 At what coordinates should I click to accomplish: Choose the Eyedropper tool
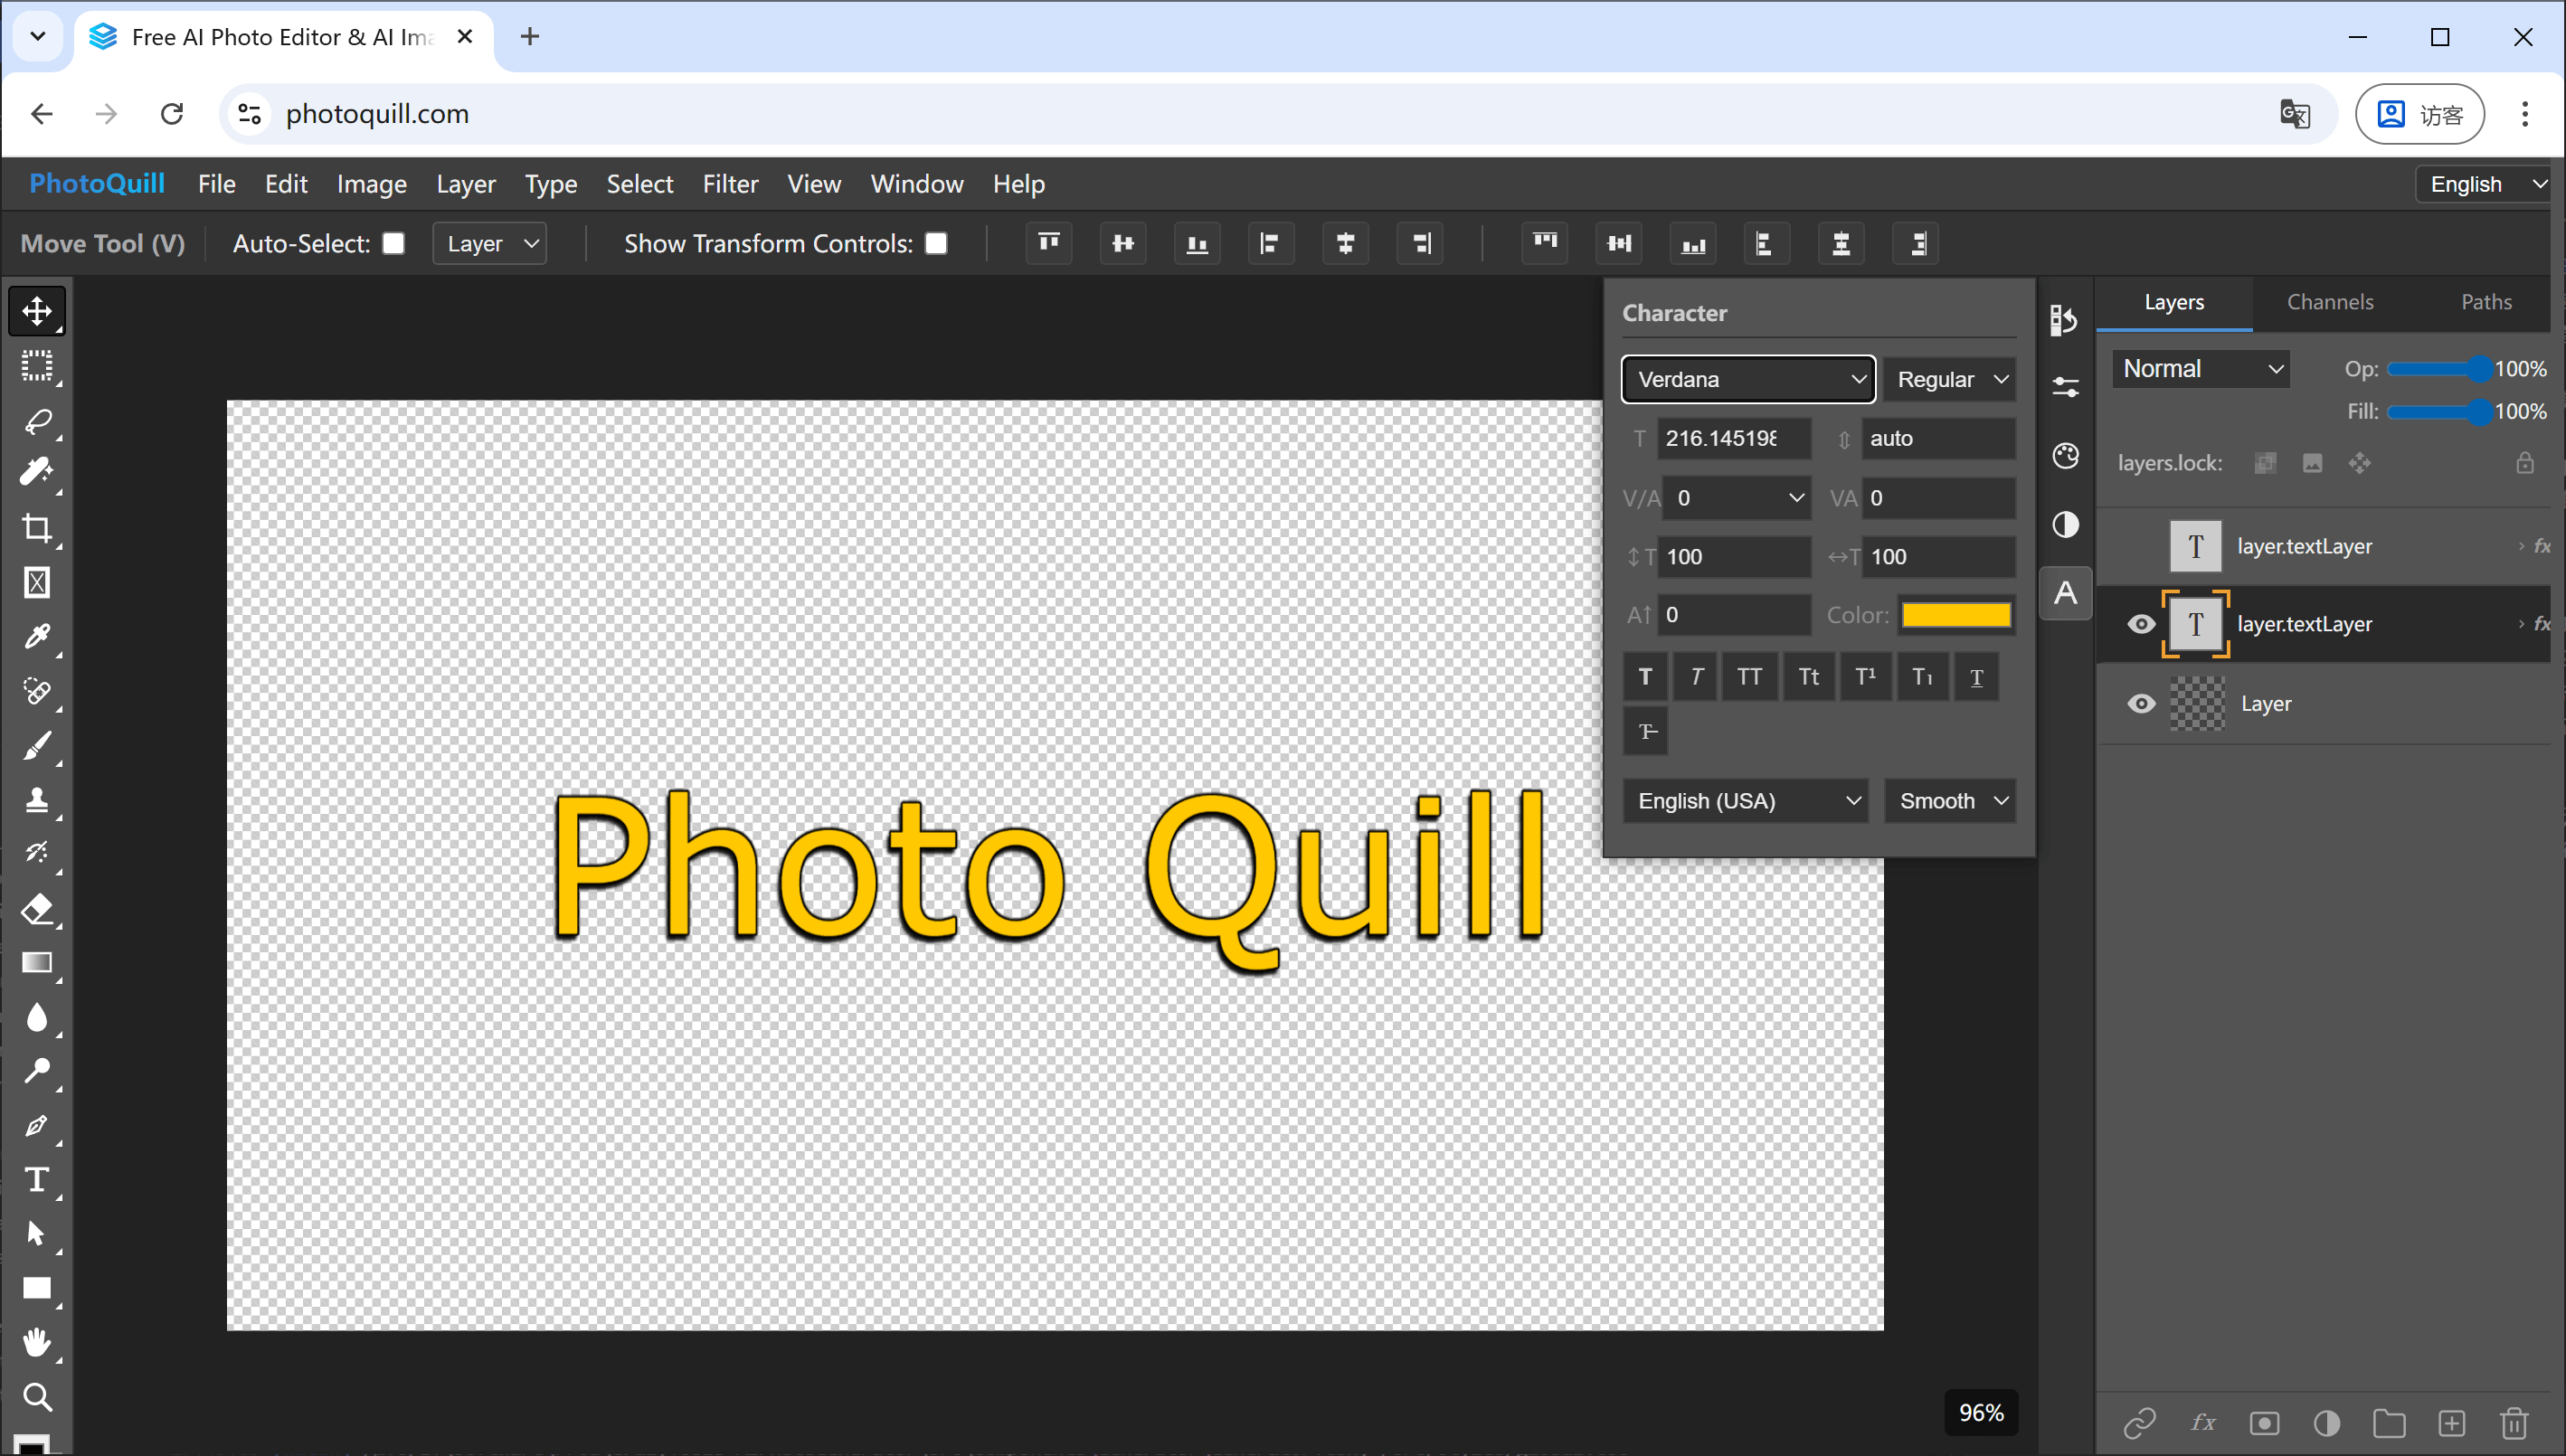[37, 636]
